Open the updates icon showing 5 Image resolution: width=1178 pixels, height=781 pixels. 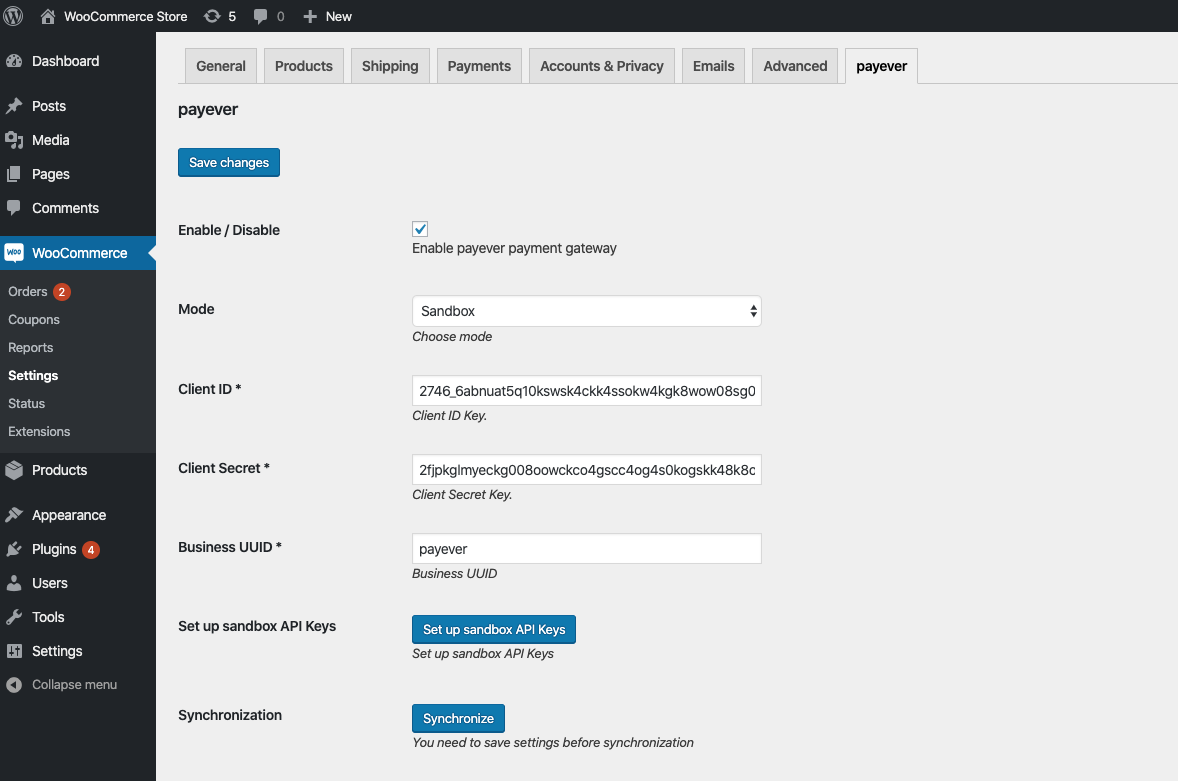tap(212, 17)
